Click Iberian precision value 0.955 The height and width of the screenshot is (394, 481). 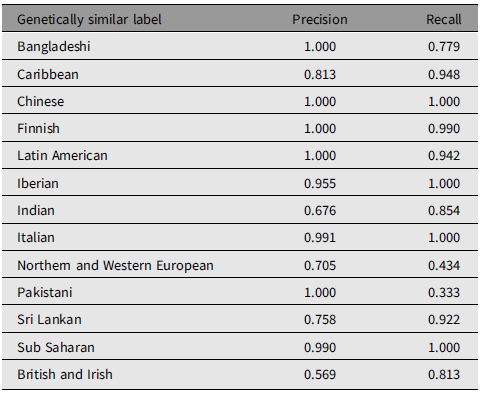click(x=320, y=183)
